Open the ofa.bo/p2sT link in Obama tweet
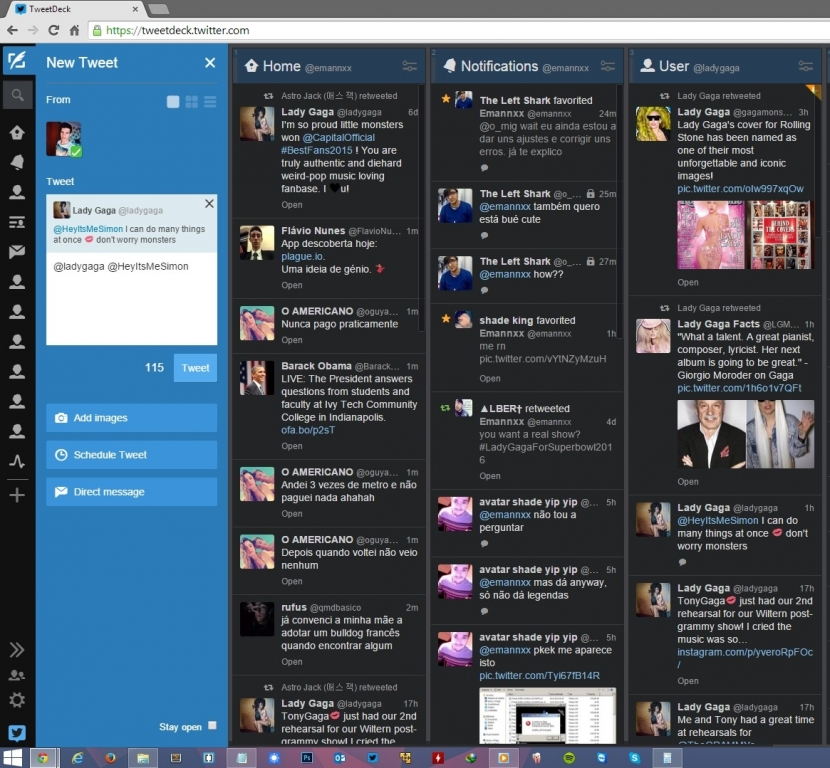 click(x=308, y=430)
